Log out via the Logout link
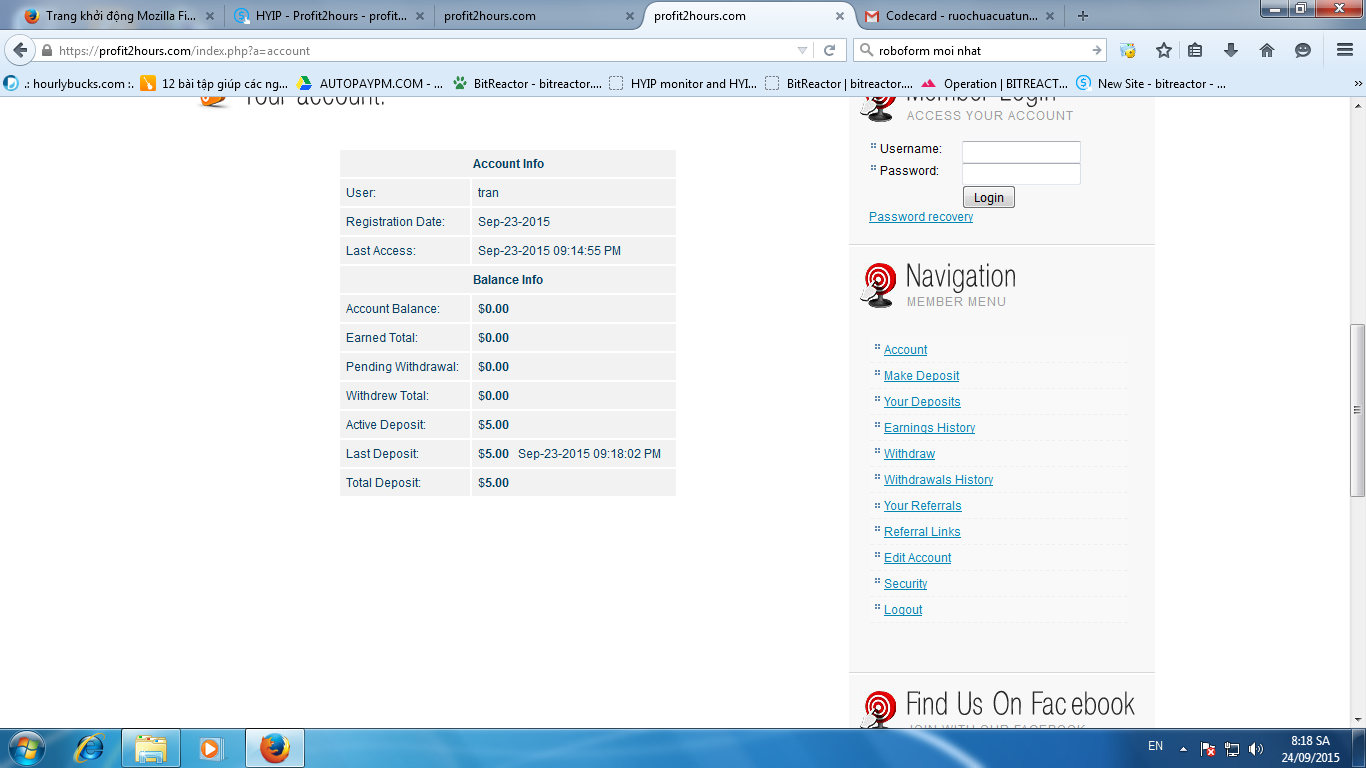This screenshot has width=1366, height=768. [x=903, y=610]
